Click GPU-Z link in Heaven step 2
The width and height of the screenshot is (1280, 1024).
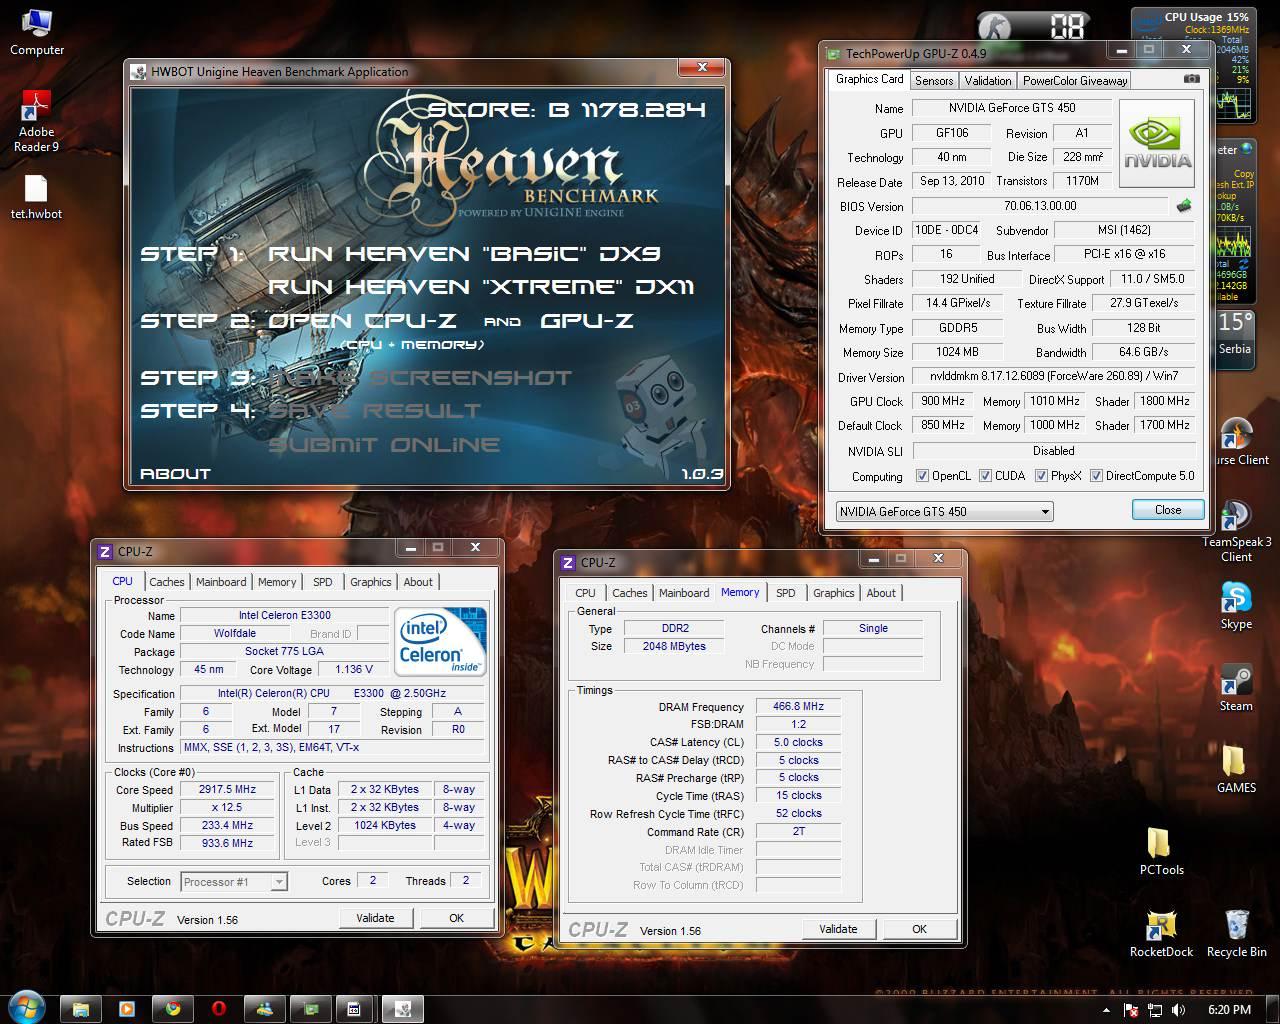point(587,321)
